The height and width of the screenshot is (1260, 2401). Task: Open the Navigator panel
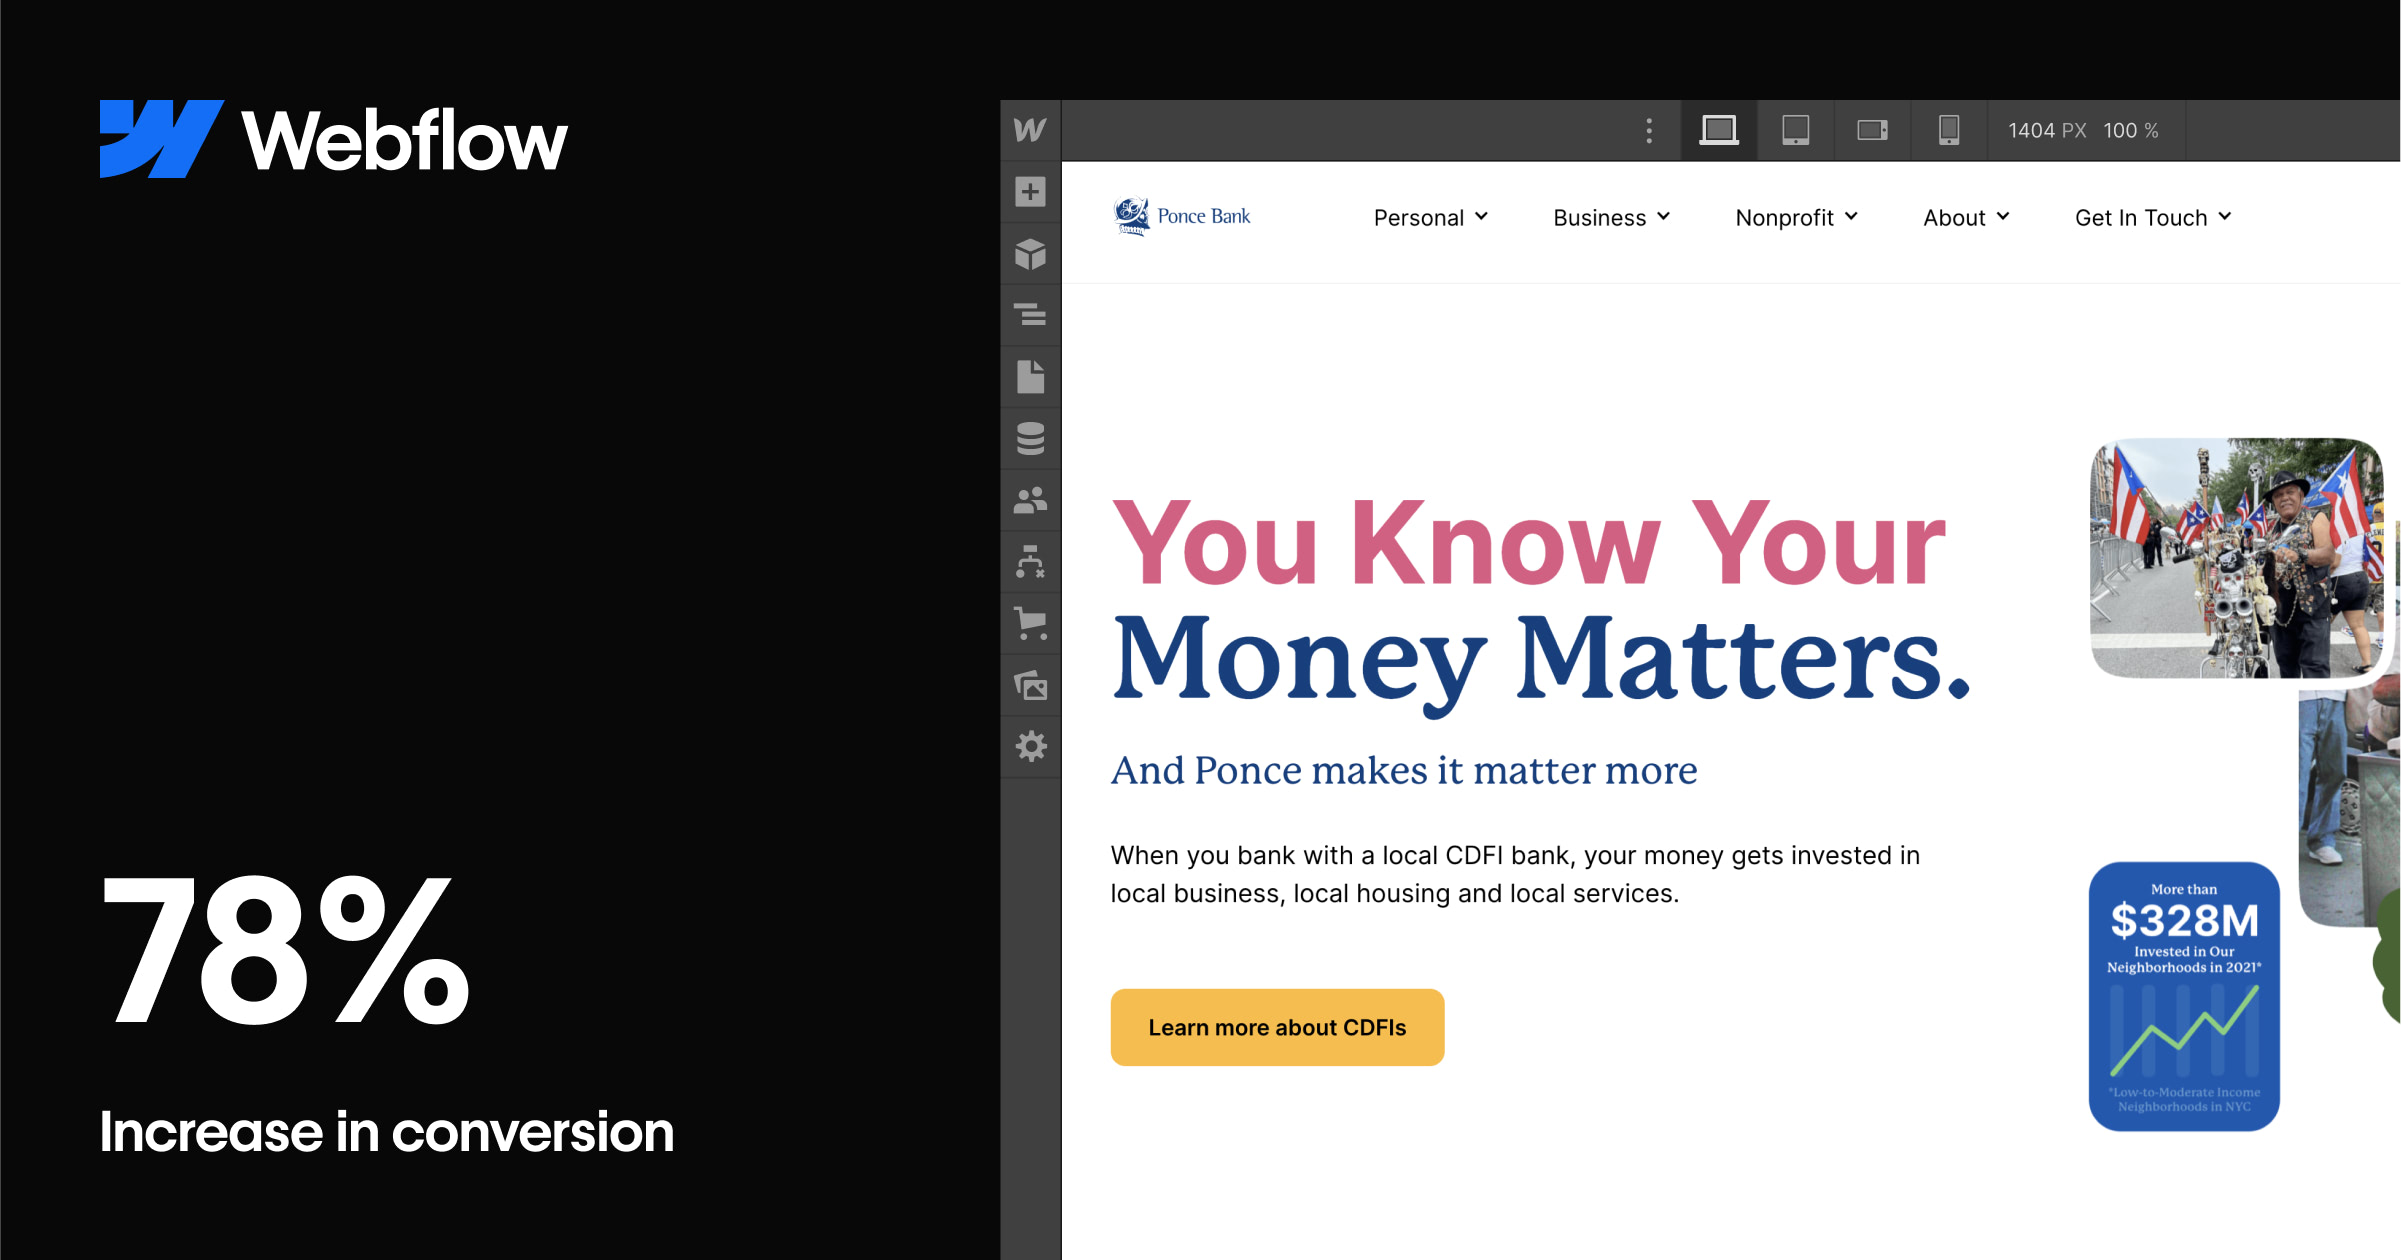1030,316
